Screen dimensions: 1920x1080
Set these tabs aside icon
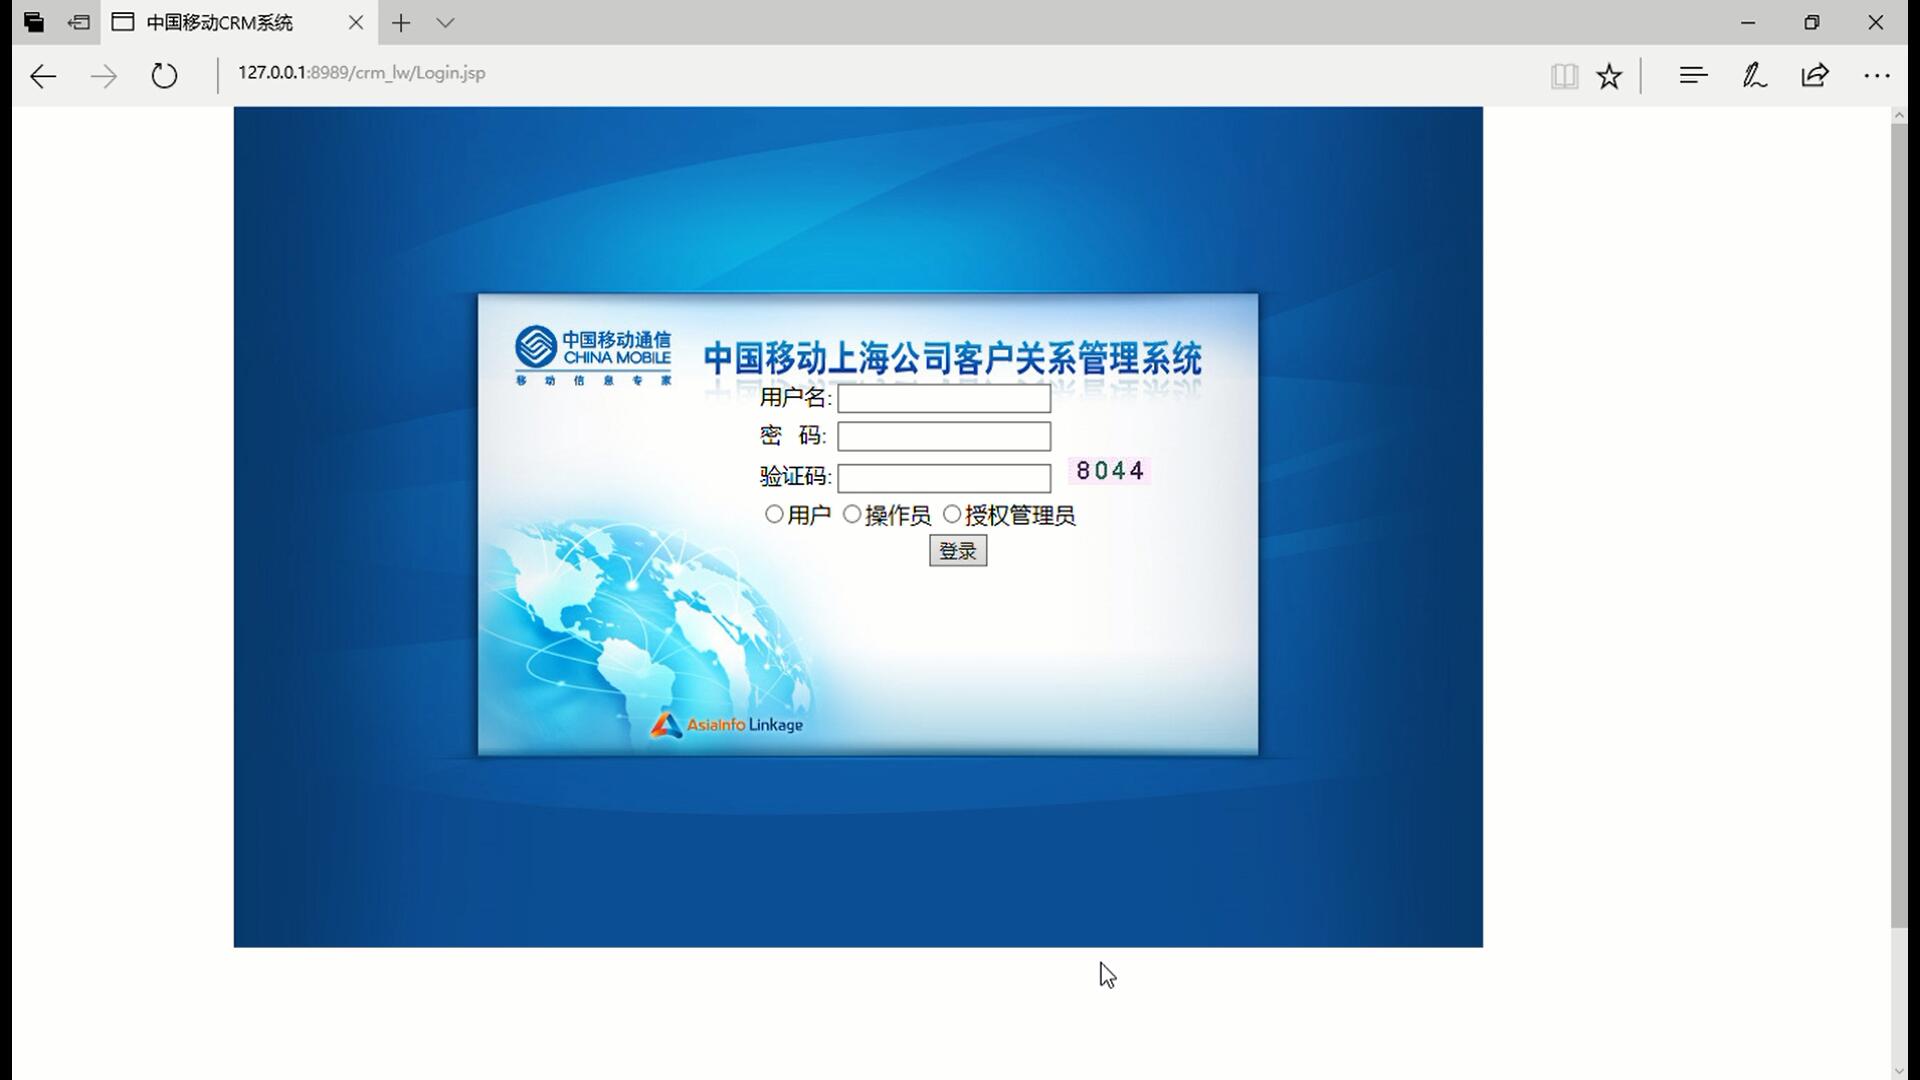click(x=79, y=22)
